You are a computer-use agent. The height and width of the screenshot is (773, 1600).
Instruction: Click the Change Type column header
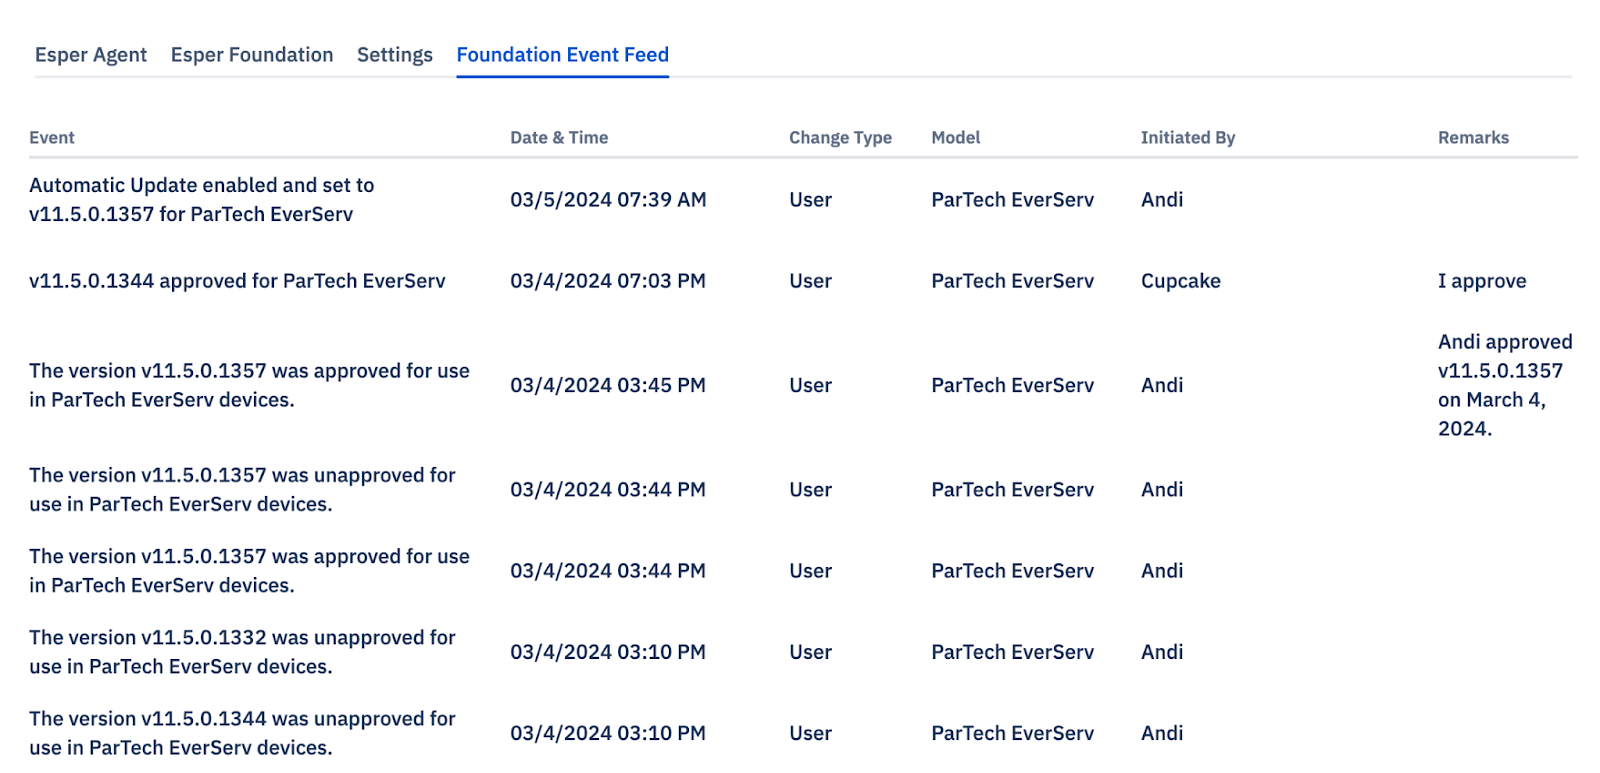click(840, 138)
